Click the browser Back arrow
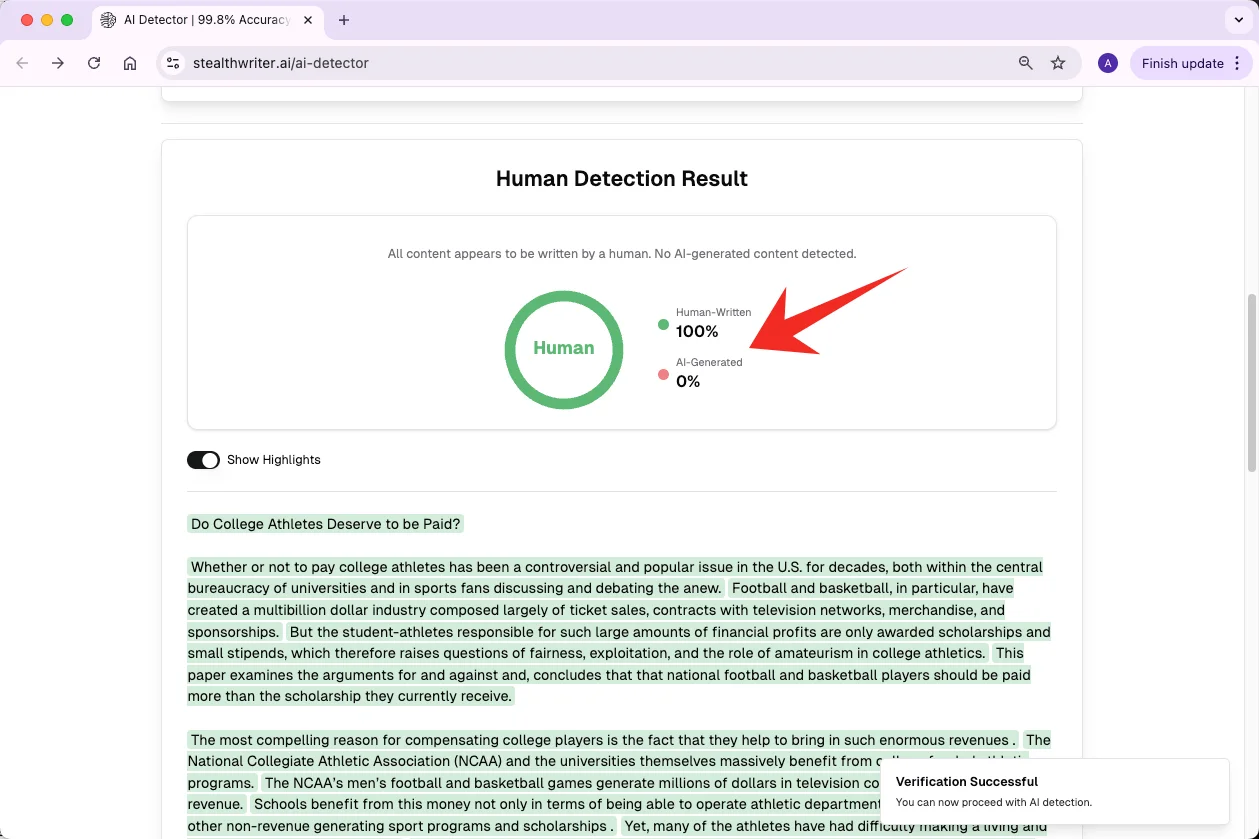Screen dimensions: 1259x839 [x=22, y=63]
